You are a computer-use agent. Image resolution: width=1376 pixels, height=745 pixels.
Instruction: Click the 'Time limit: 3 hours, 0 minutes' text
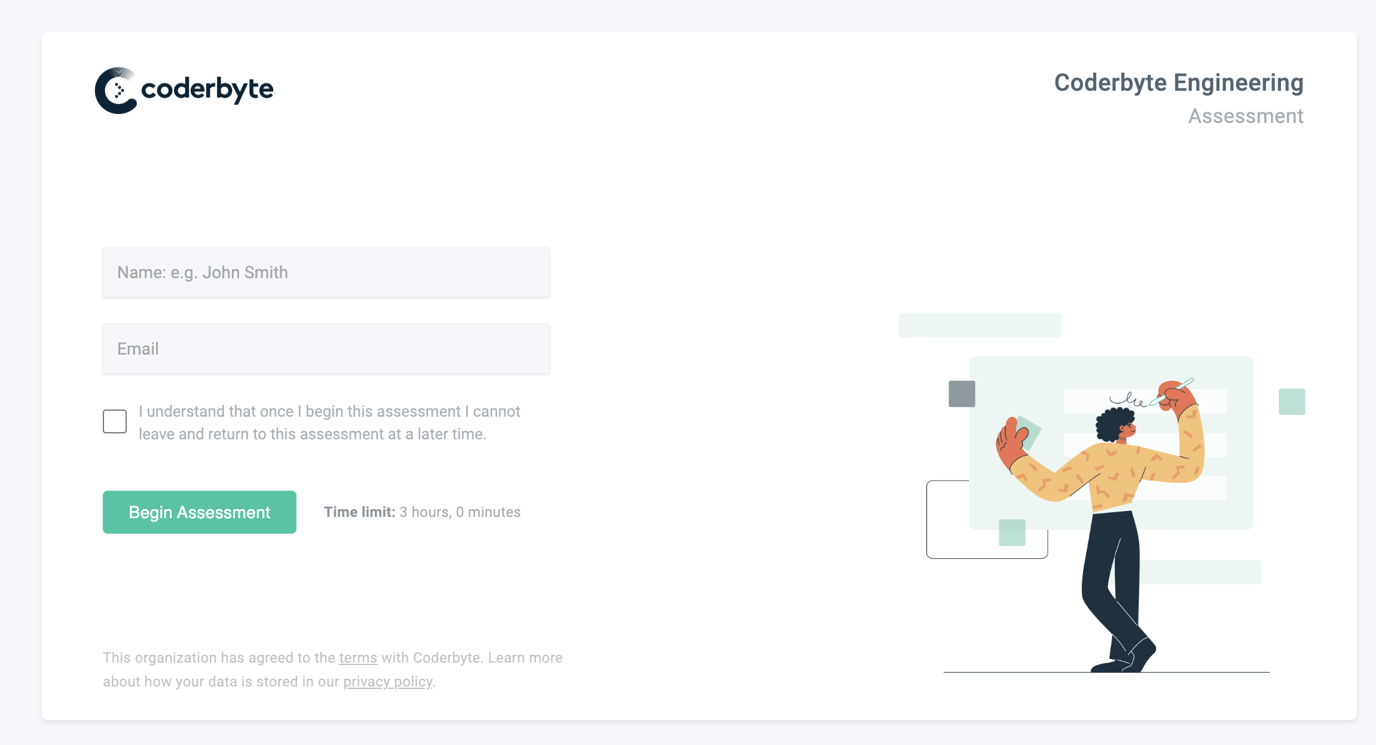[x=422, y=512]
